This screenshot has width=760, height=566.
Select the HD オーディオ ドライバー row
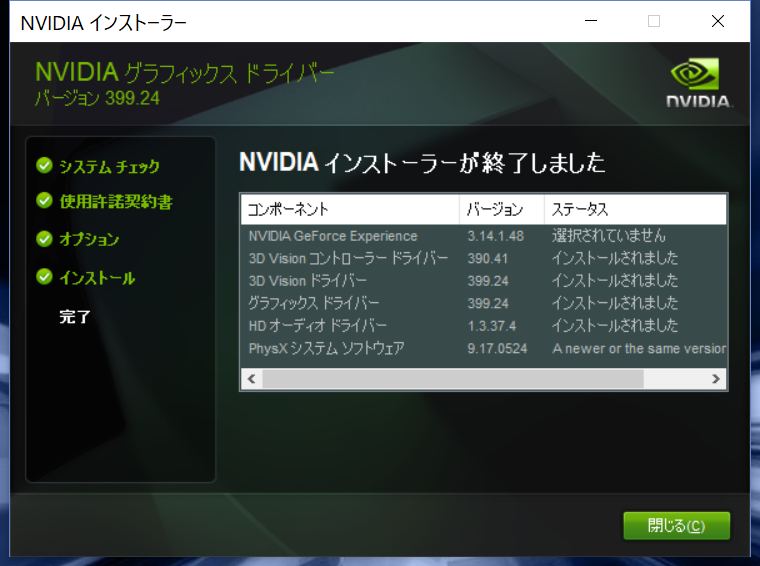coord(484,326)
